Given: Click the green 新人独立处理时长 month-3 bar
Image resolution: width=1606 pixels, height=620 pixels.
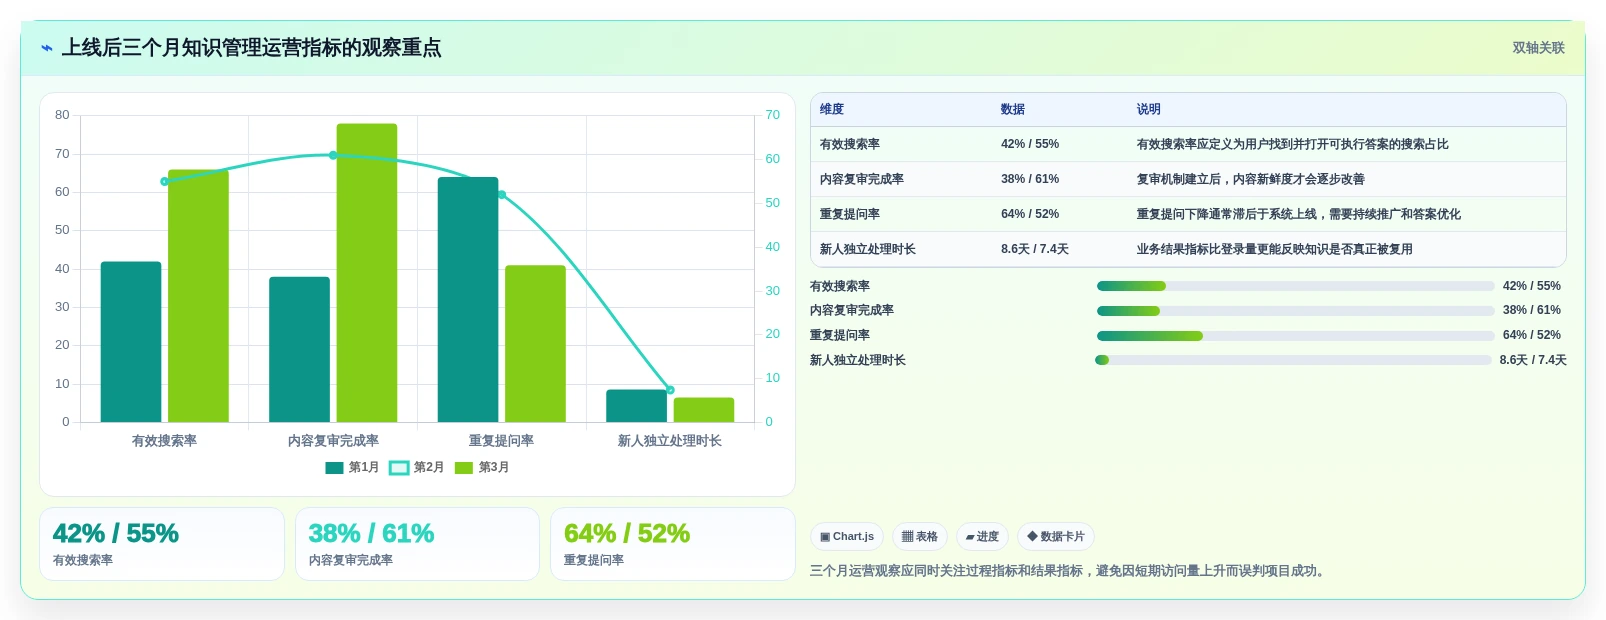Looking at the screenshot, I should click(704, 410).
